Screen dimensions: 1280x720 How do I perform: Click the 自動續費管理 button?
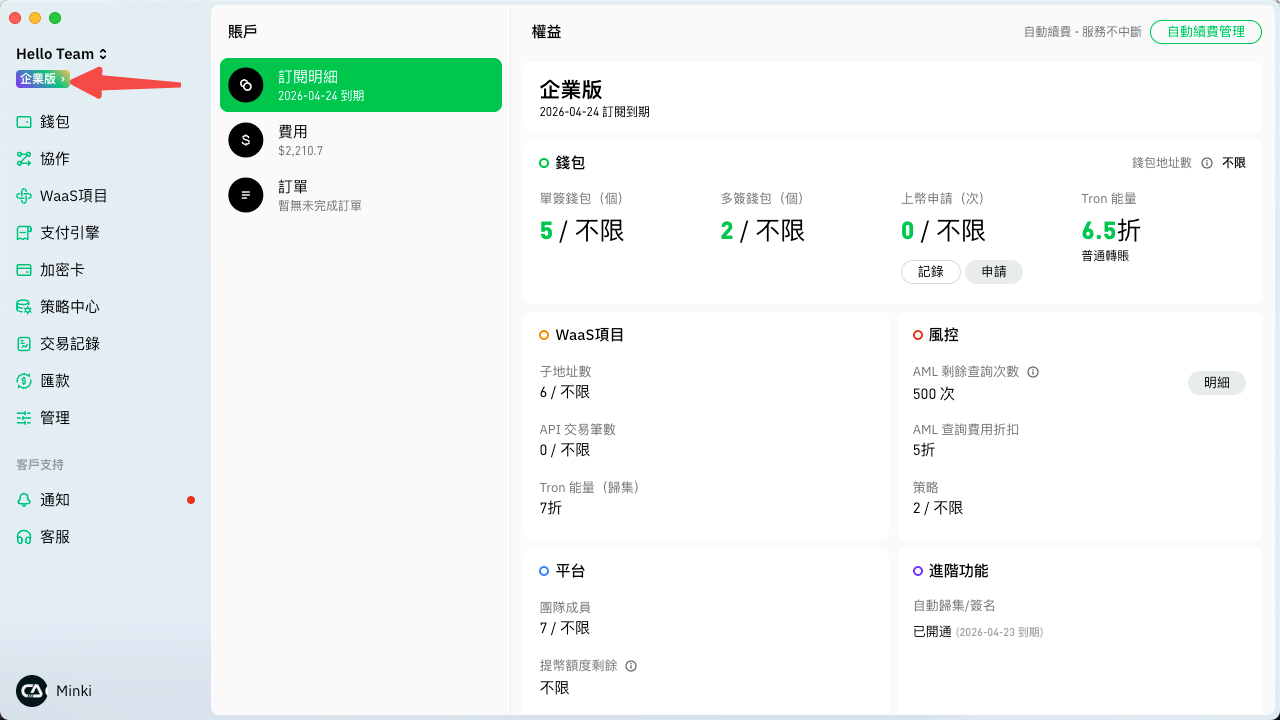pyautogui.click(x=1205, y=32)
